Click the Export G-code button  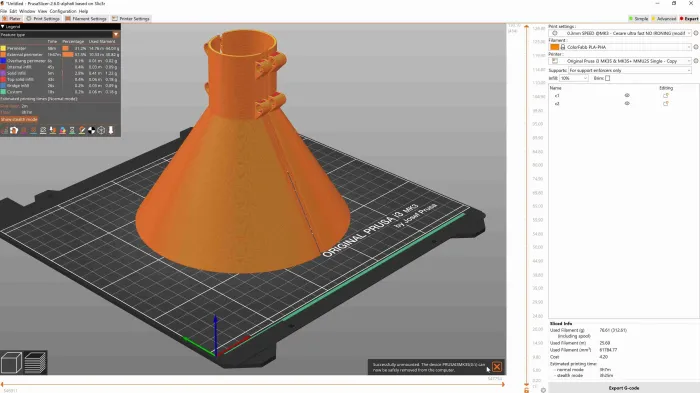coord(624,388)
